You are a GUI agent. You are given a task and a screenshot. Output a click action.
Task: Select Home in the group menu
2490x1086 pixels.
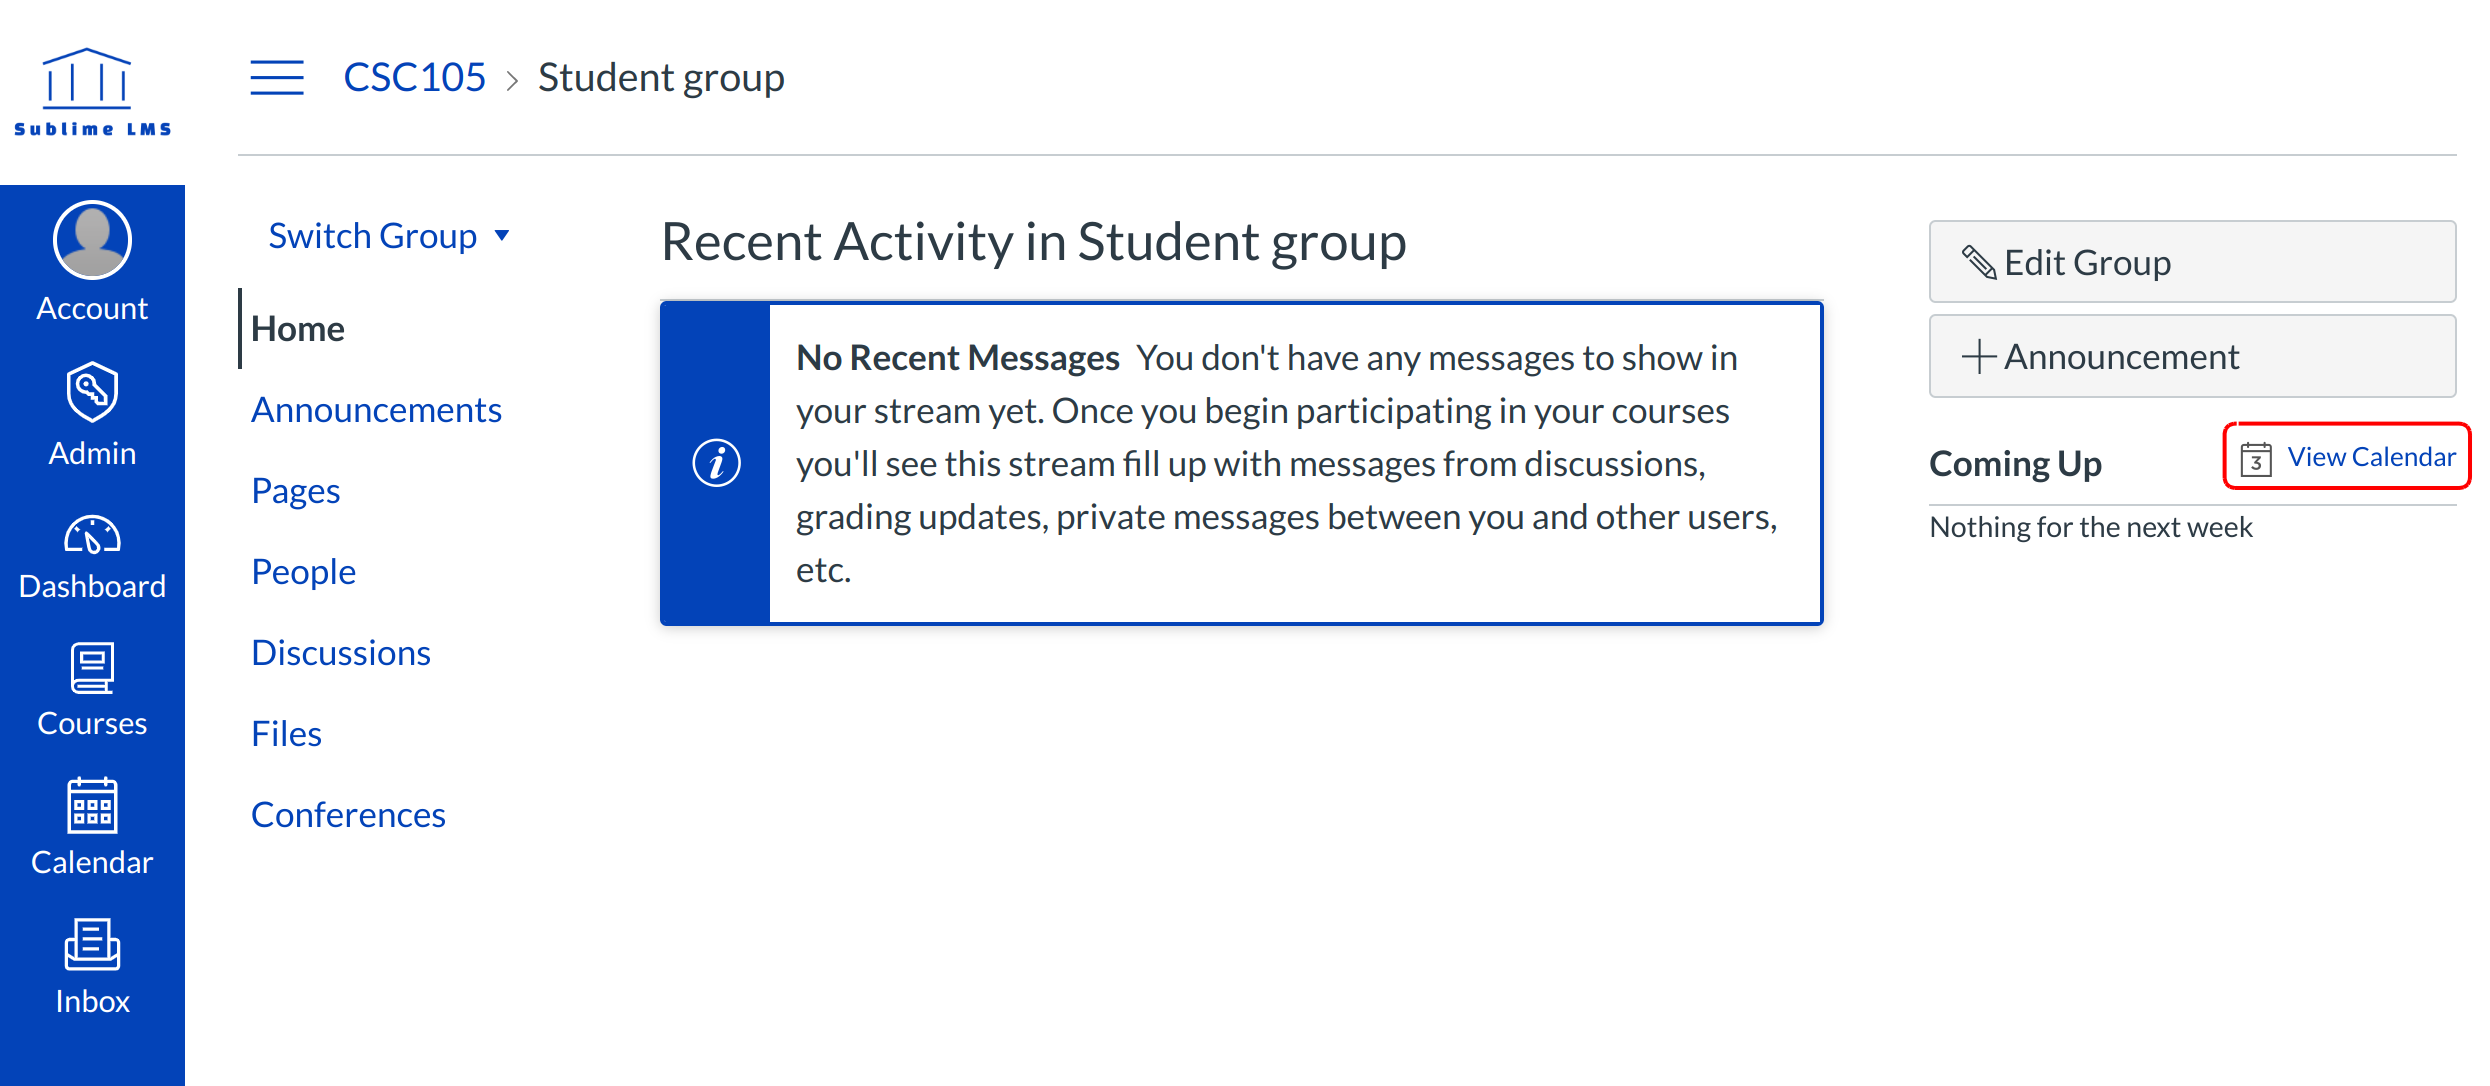coord(297,329)
